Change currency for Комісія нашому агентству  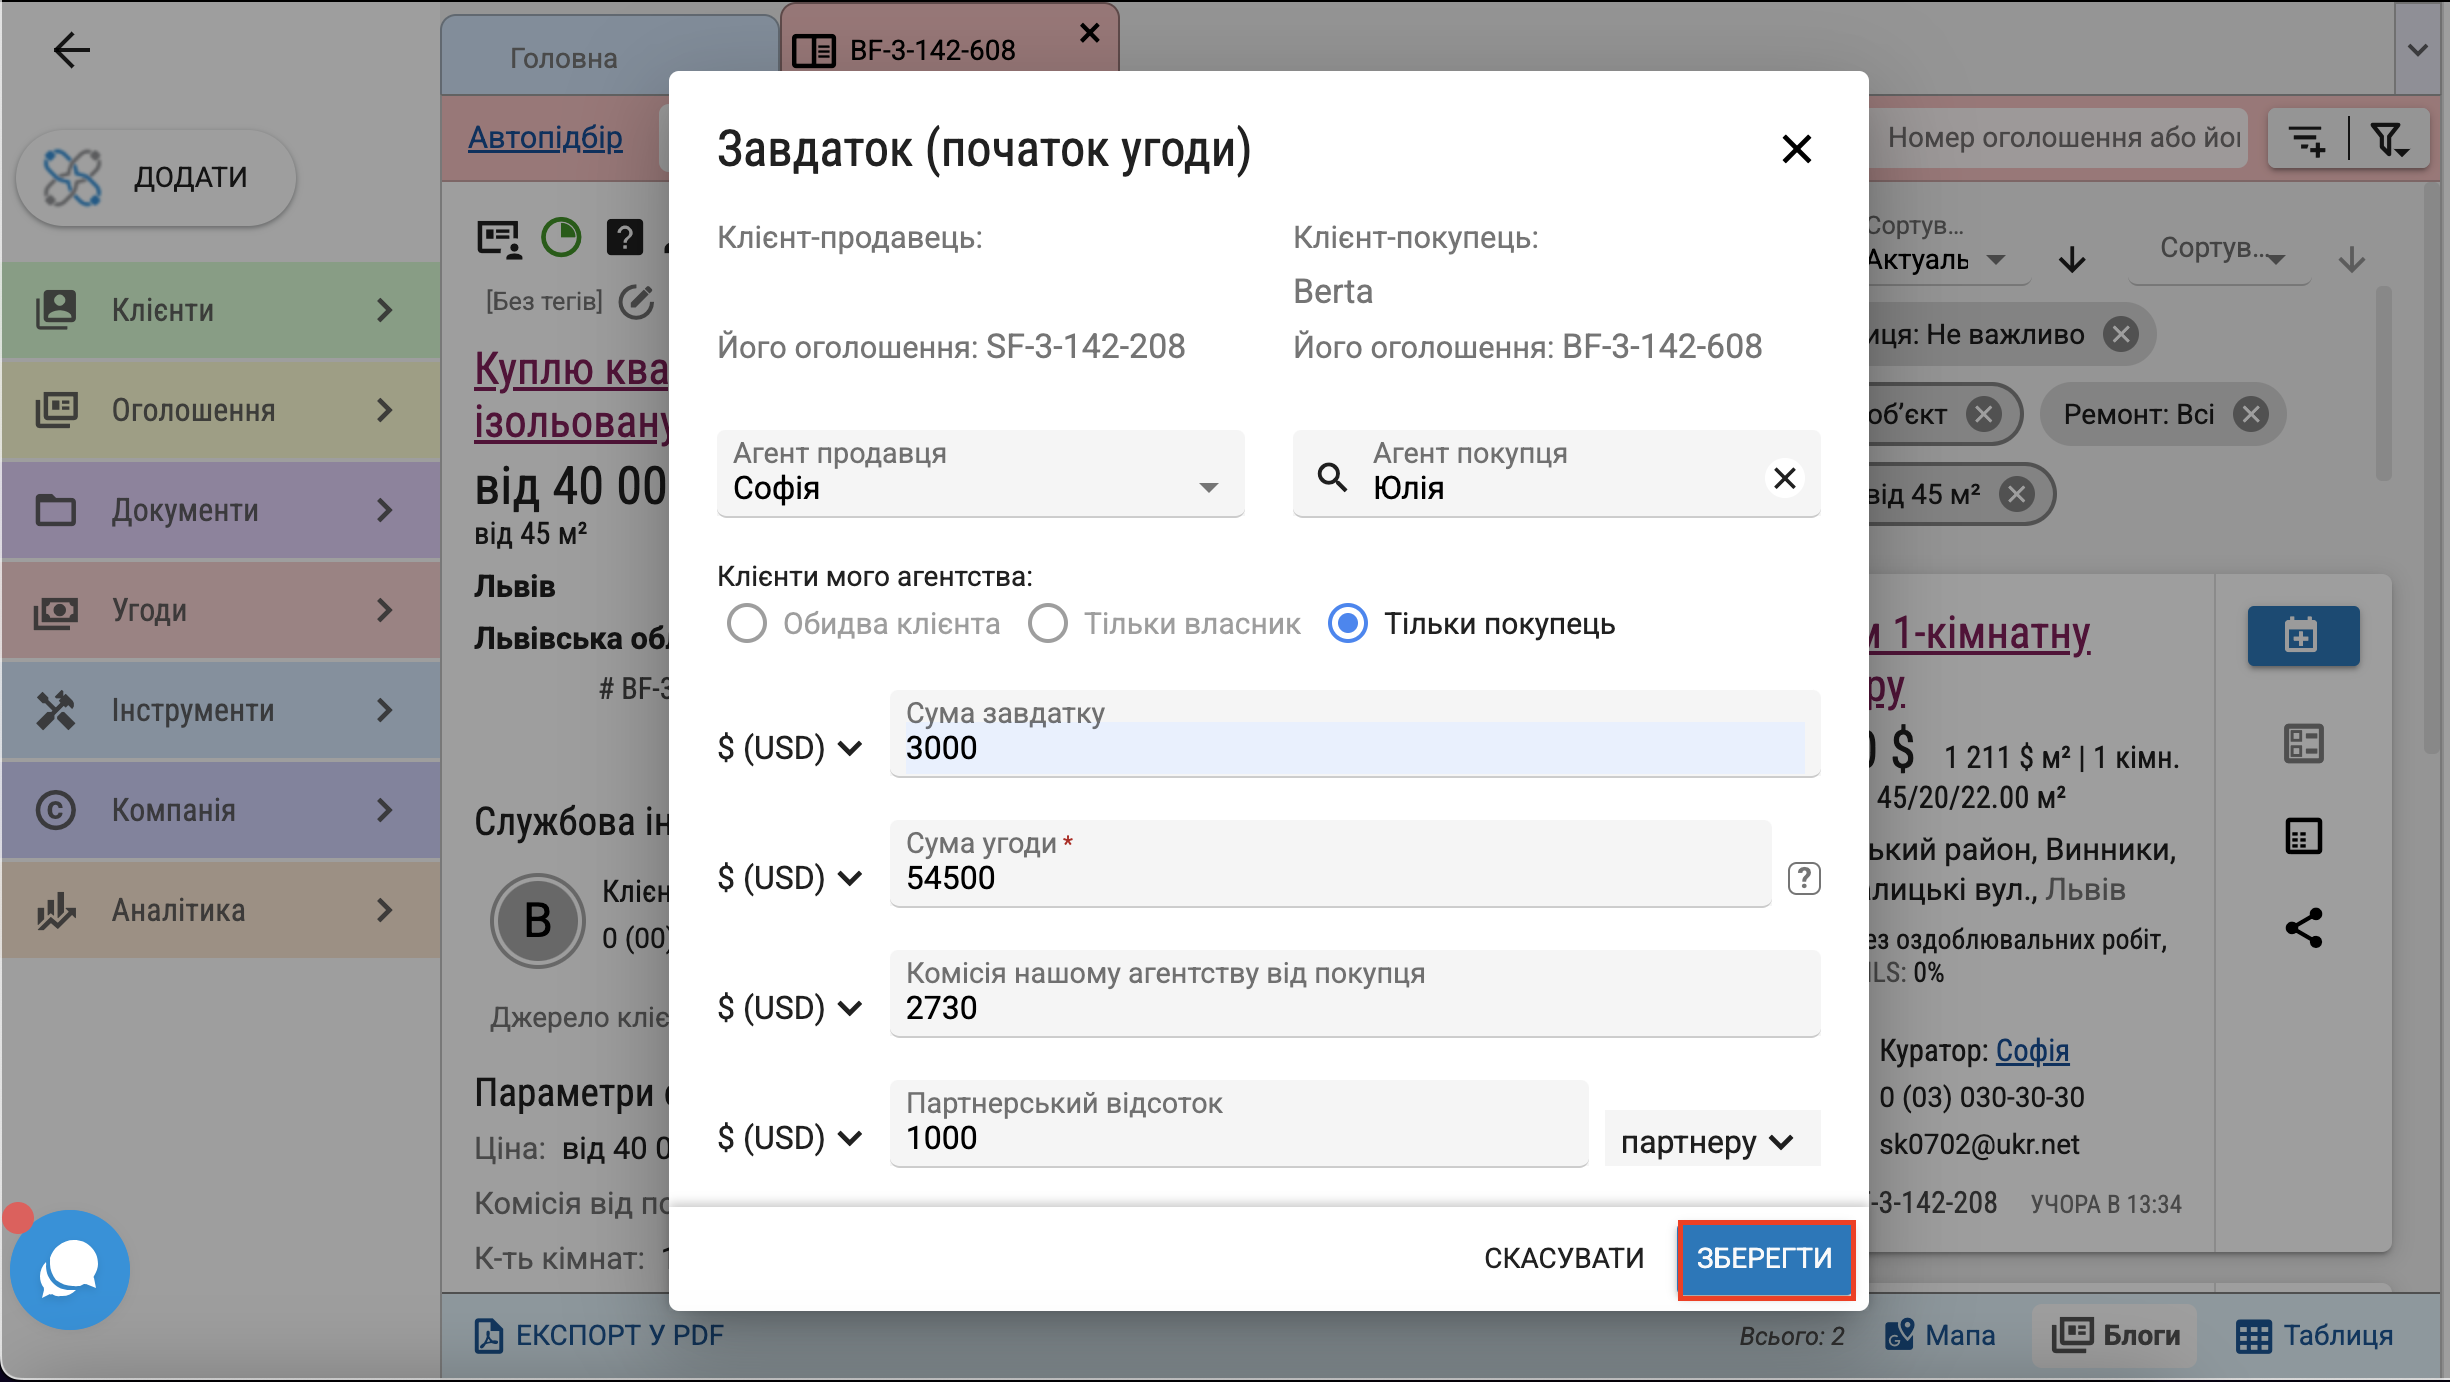pyautogui.click(x=790, y=1008)
